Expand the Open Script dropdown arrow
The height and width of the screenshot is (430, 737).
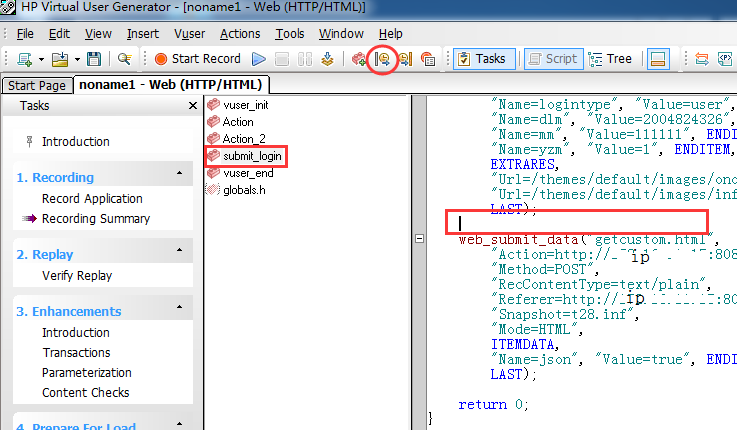[x=78, y=59]
